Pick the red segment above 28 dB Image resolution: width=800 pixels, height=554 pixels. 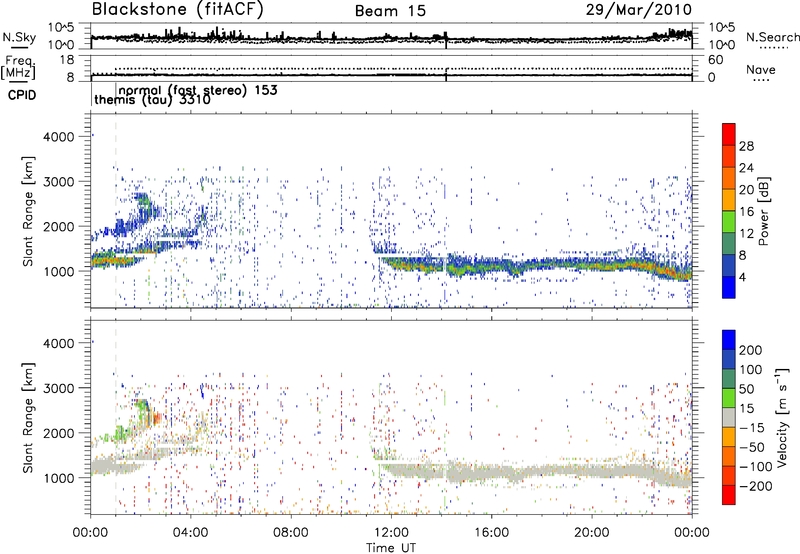coord(729,135)
